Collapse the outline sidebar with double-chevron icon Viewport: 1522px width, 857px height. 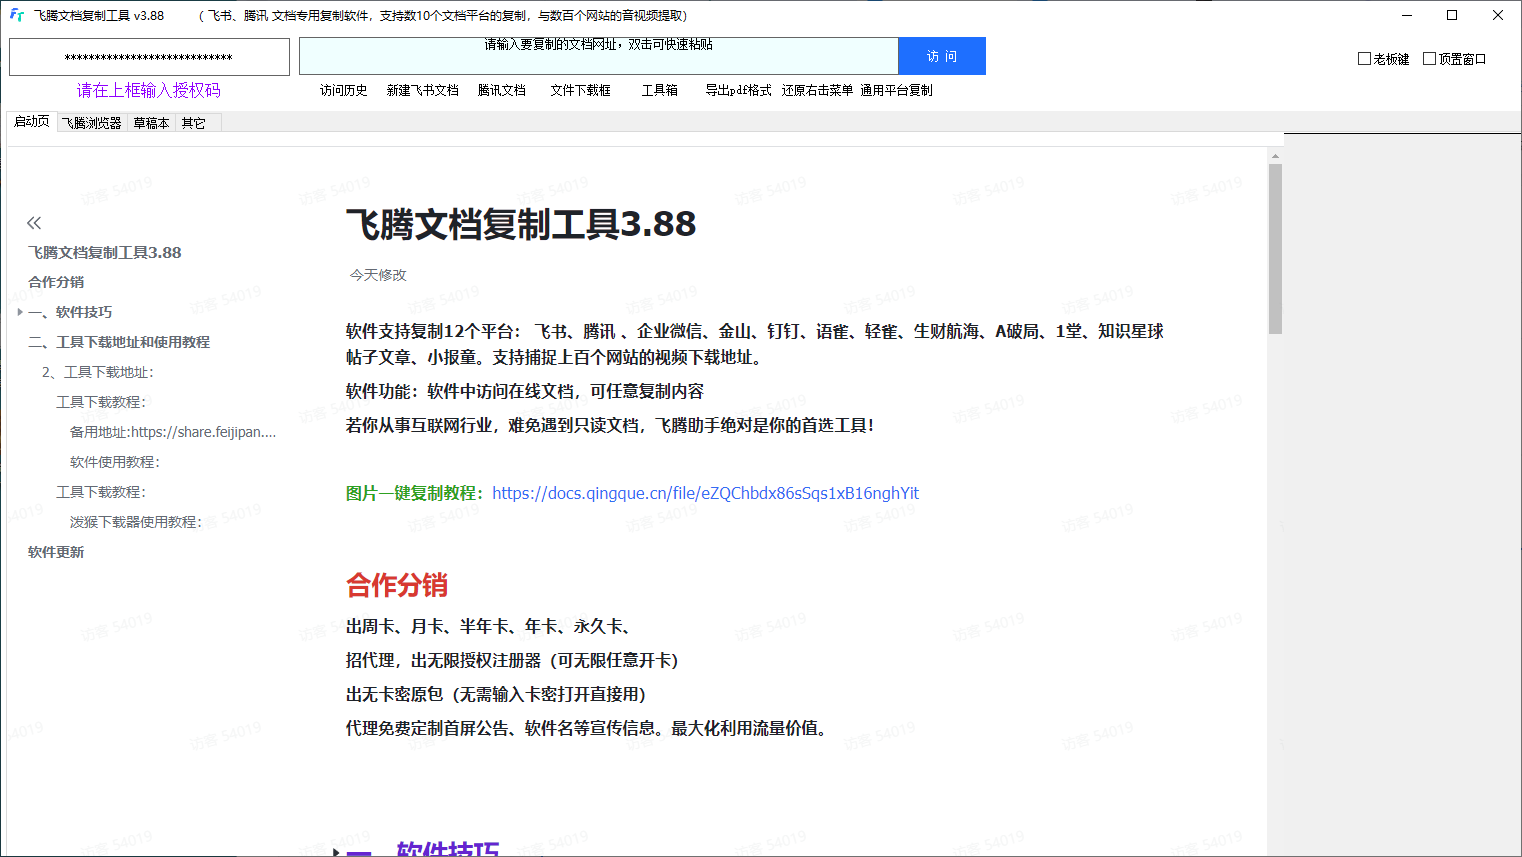click(34, 223)
